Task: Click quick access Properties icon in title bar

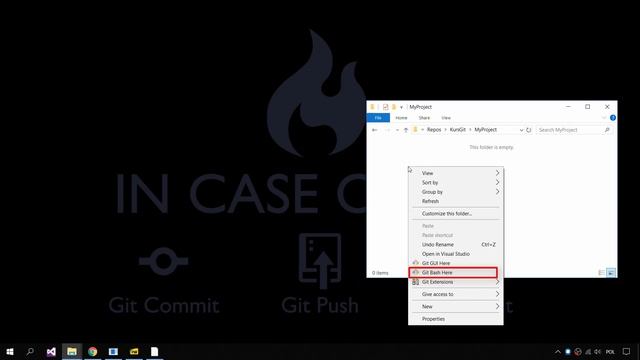Action: 385,107
